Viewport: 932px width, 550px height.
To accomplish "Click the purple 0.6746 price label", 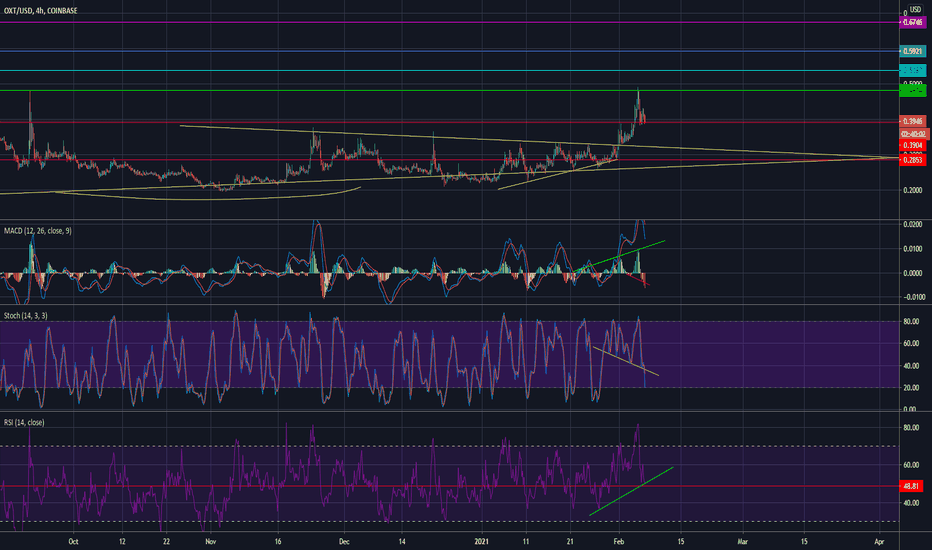I will tap(912, 23).
